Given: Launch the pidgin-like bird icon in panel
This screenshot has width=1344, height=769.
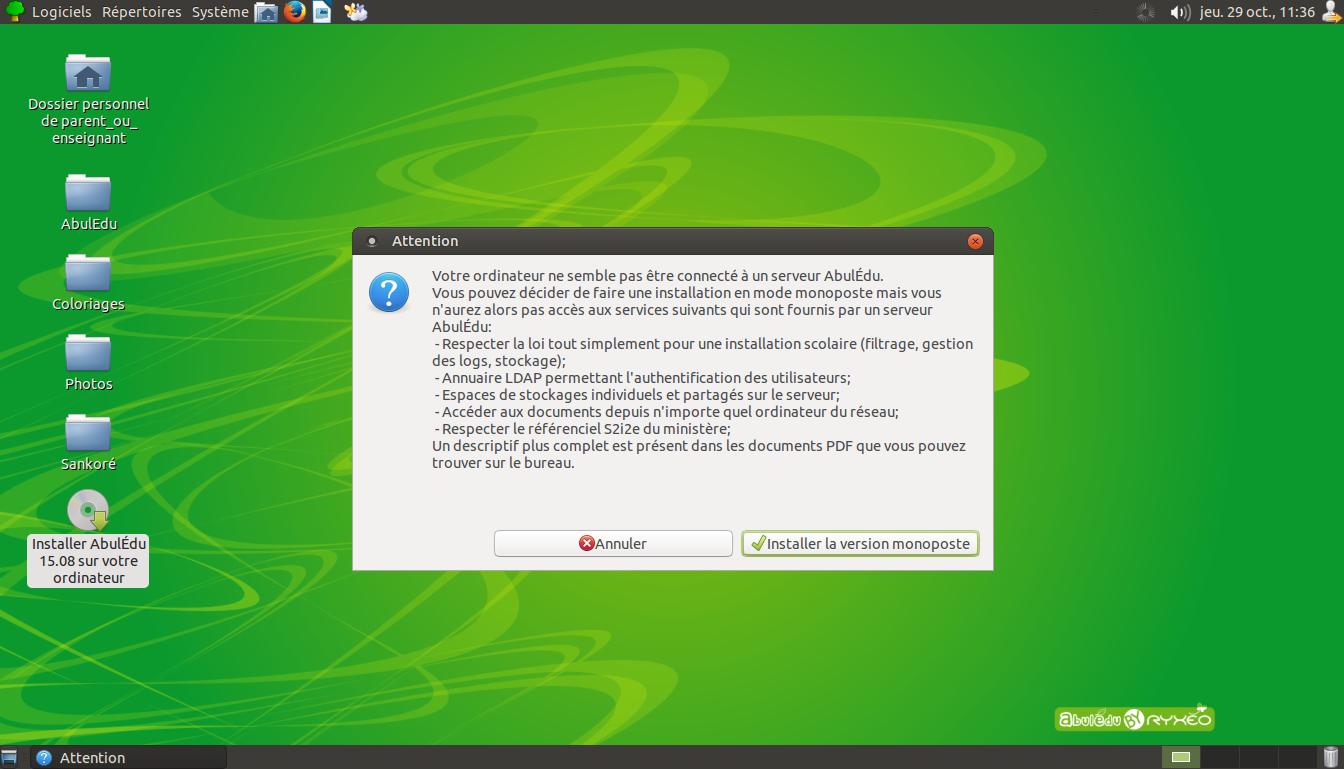Looking at the screenshot, I should (x=355, y=12).
